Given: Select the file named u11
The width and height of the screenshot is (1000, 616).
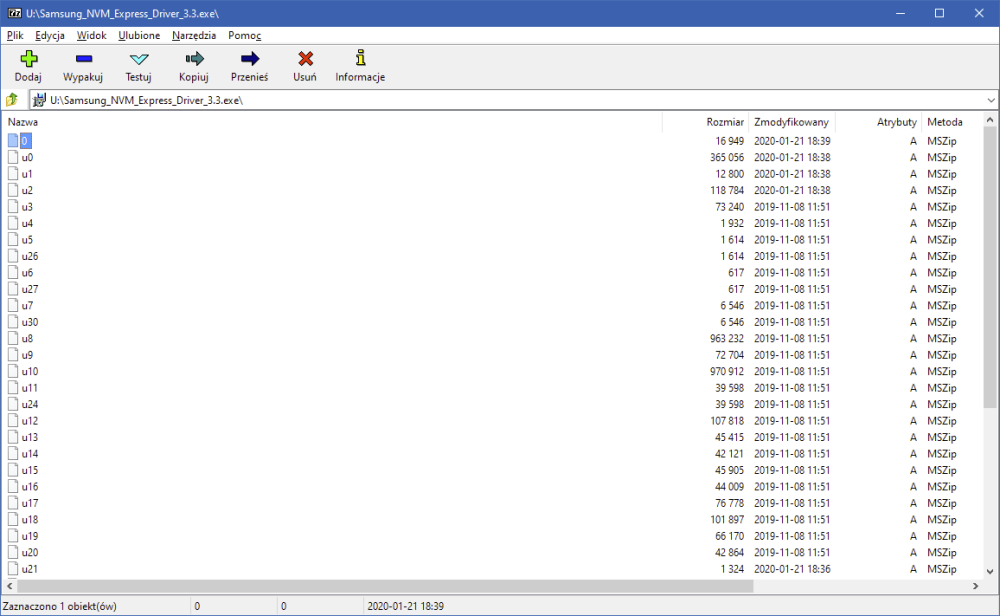Looking at the screenshot, I should (29, 388).
